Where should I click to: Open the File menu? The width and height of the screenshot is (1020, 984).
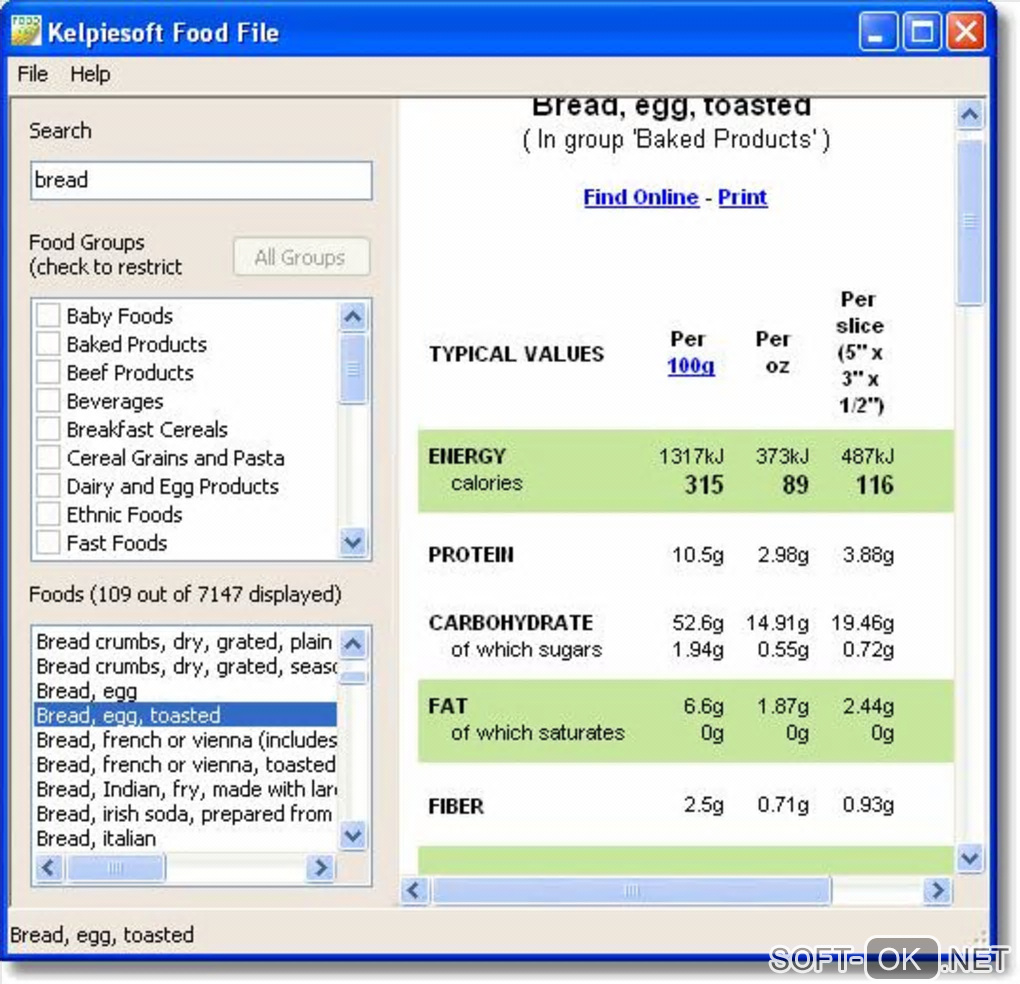pyautogui.click(x=33, y=74)
